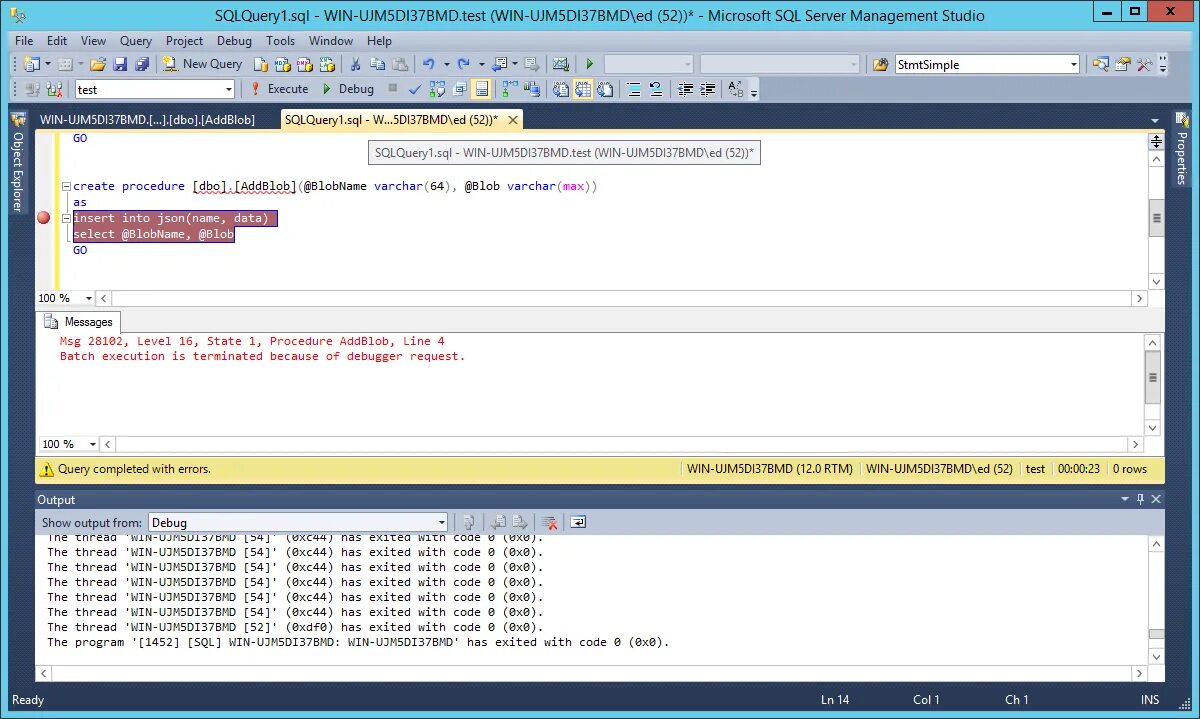Click the Execute button
1200x719 pixels.
(279, 89)
